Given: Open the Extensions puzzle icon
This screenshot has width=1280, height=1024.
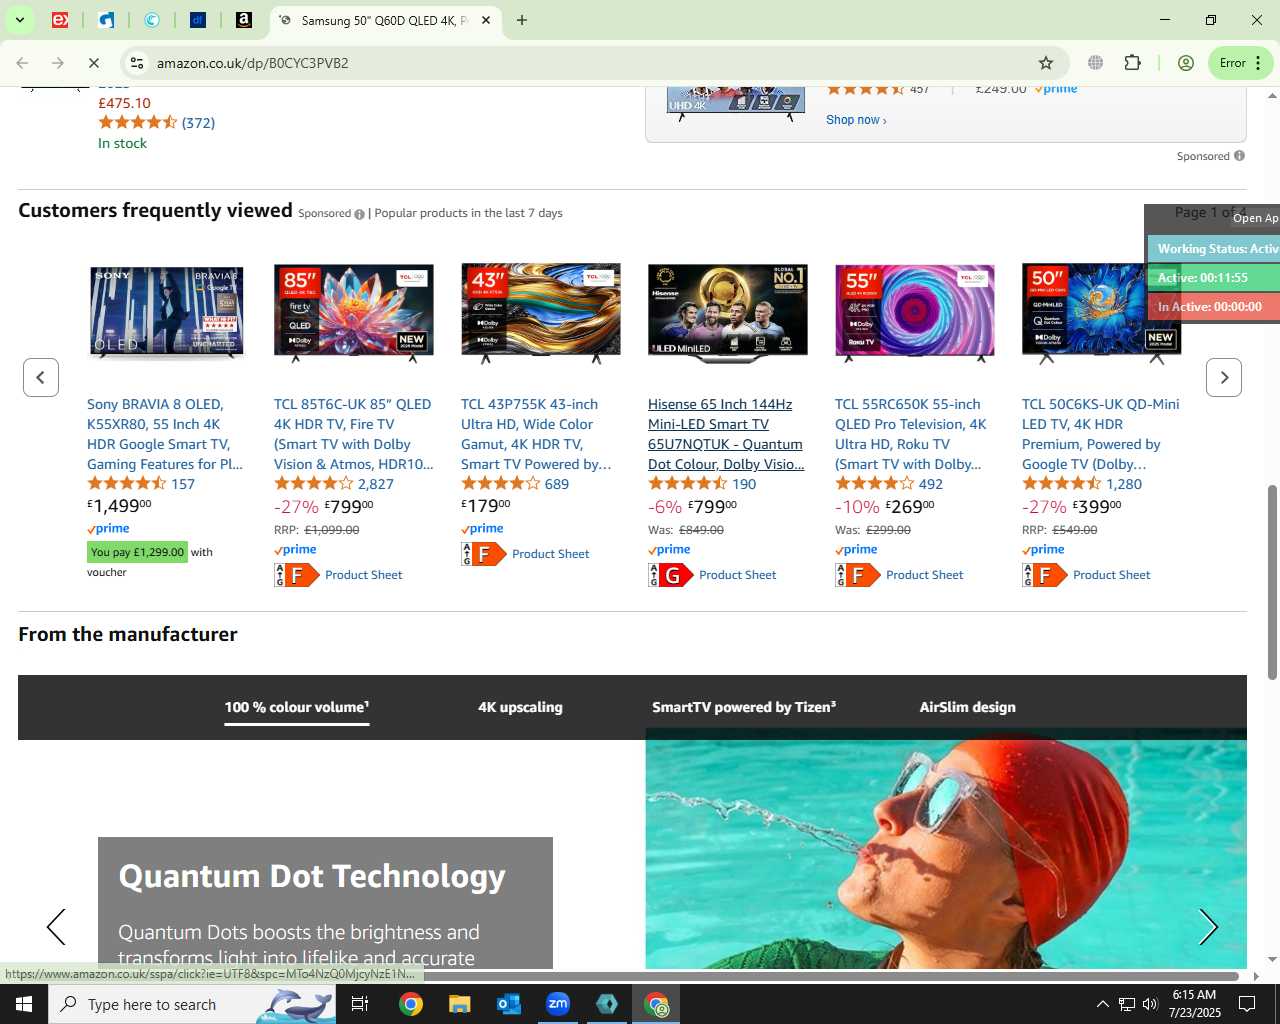Looking at the screenshot, I should tap(1132, 63).
